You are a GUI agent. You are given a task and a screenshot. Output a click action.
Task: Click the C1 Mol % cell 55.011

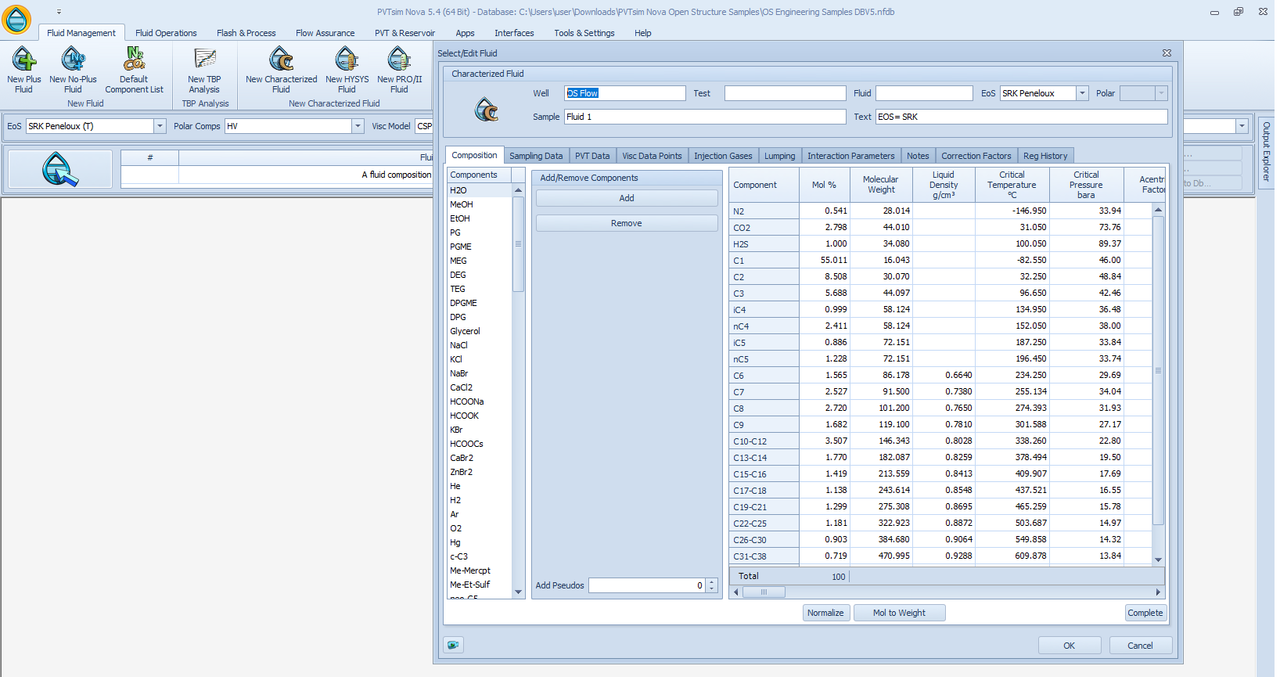pos(825,260)
